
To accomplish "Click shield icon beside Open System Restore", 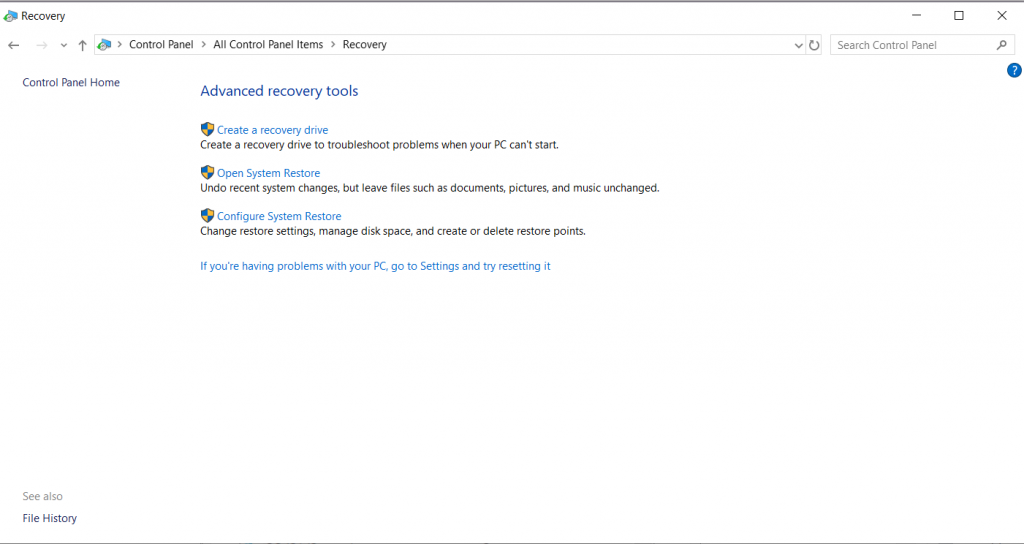I will coord(208,172).
